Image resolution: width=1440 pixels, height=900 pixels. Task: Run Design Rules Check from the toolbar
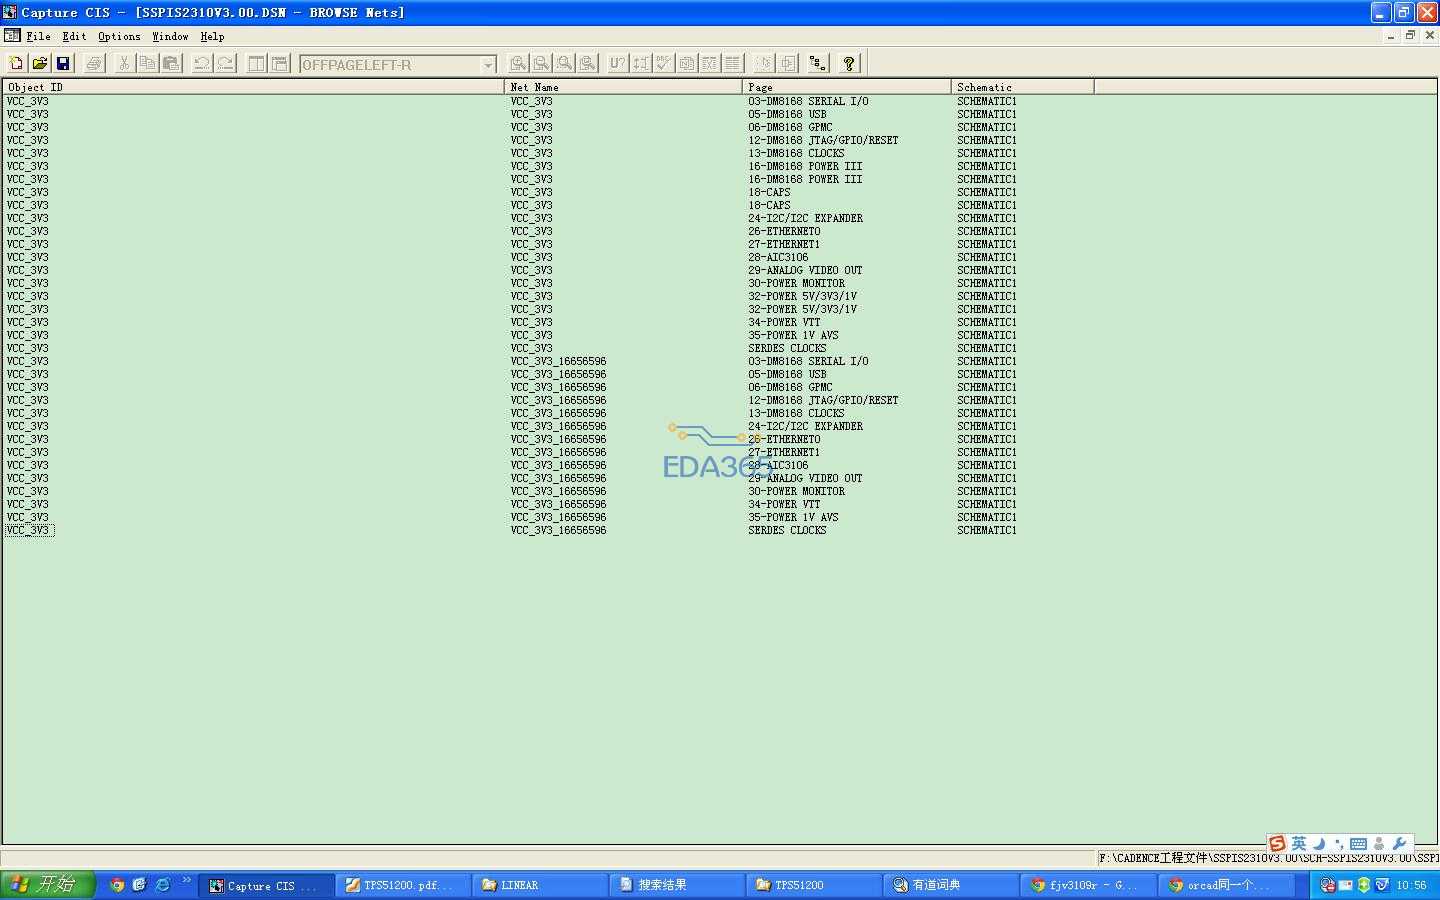tap(664, 64)
